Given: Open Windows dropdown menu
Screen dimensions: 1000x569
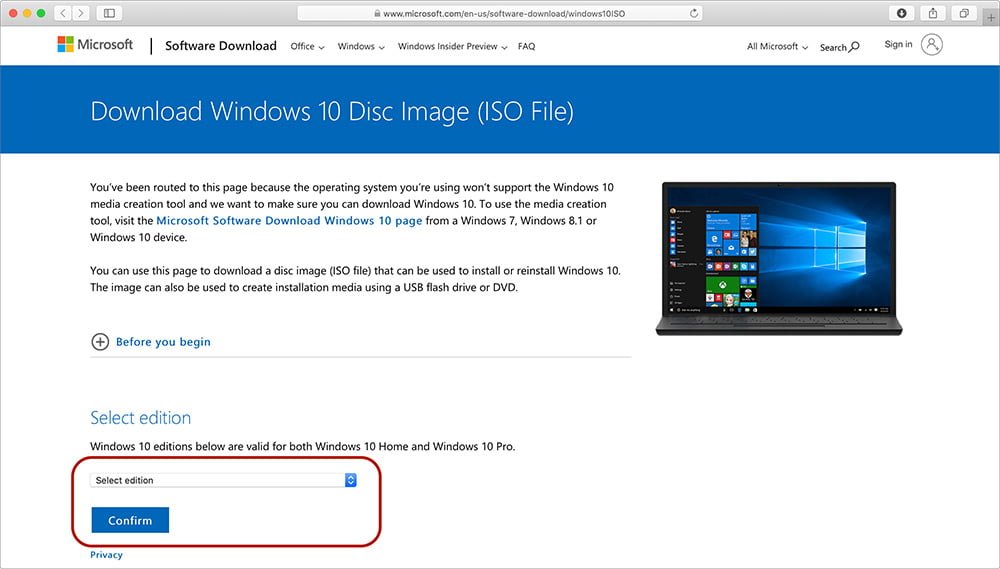Looking at the screenshot, I should point(361,46).
